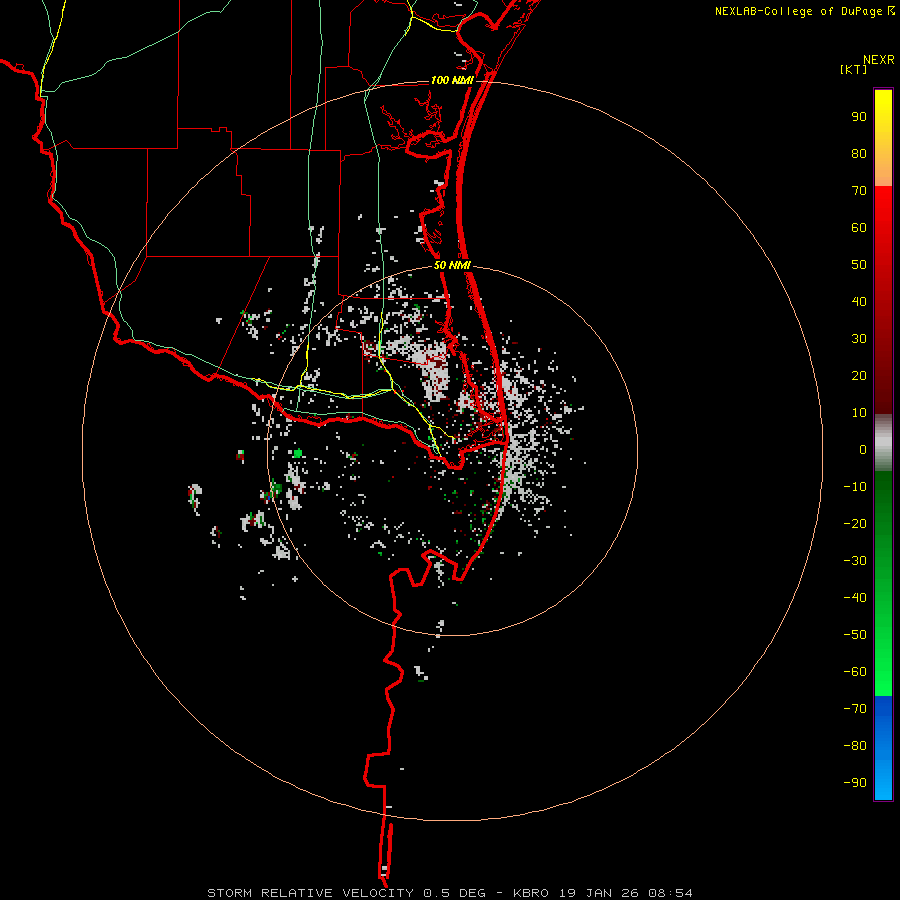Click the -30 value on velocity scale
This screenshot has width=900, height=900.
(855, 561)
